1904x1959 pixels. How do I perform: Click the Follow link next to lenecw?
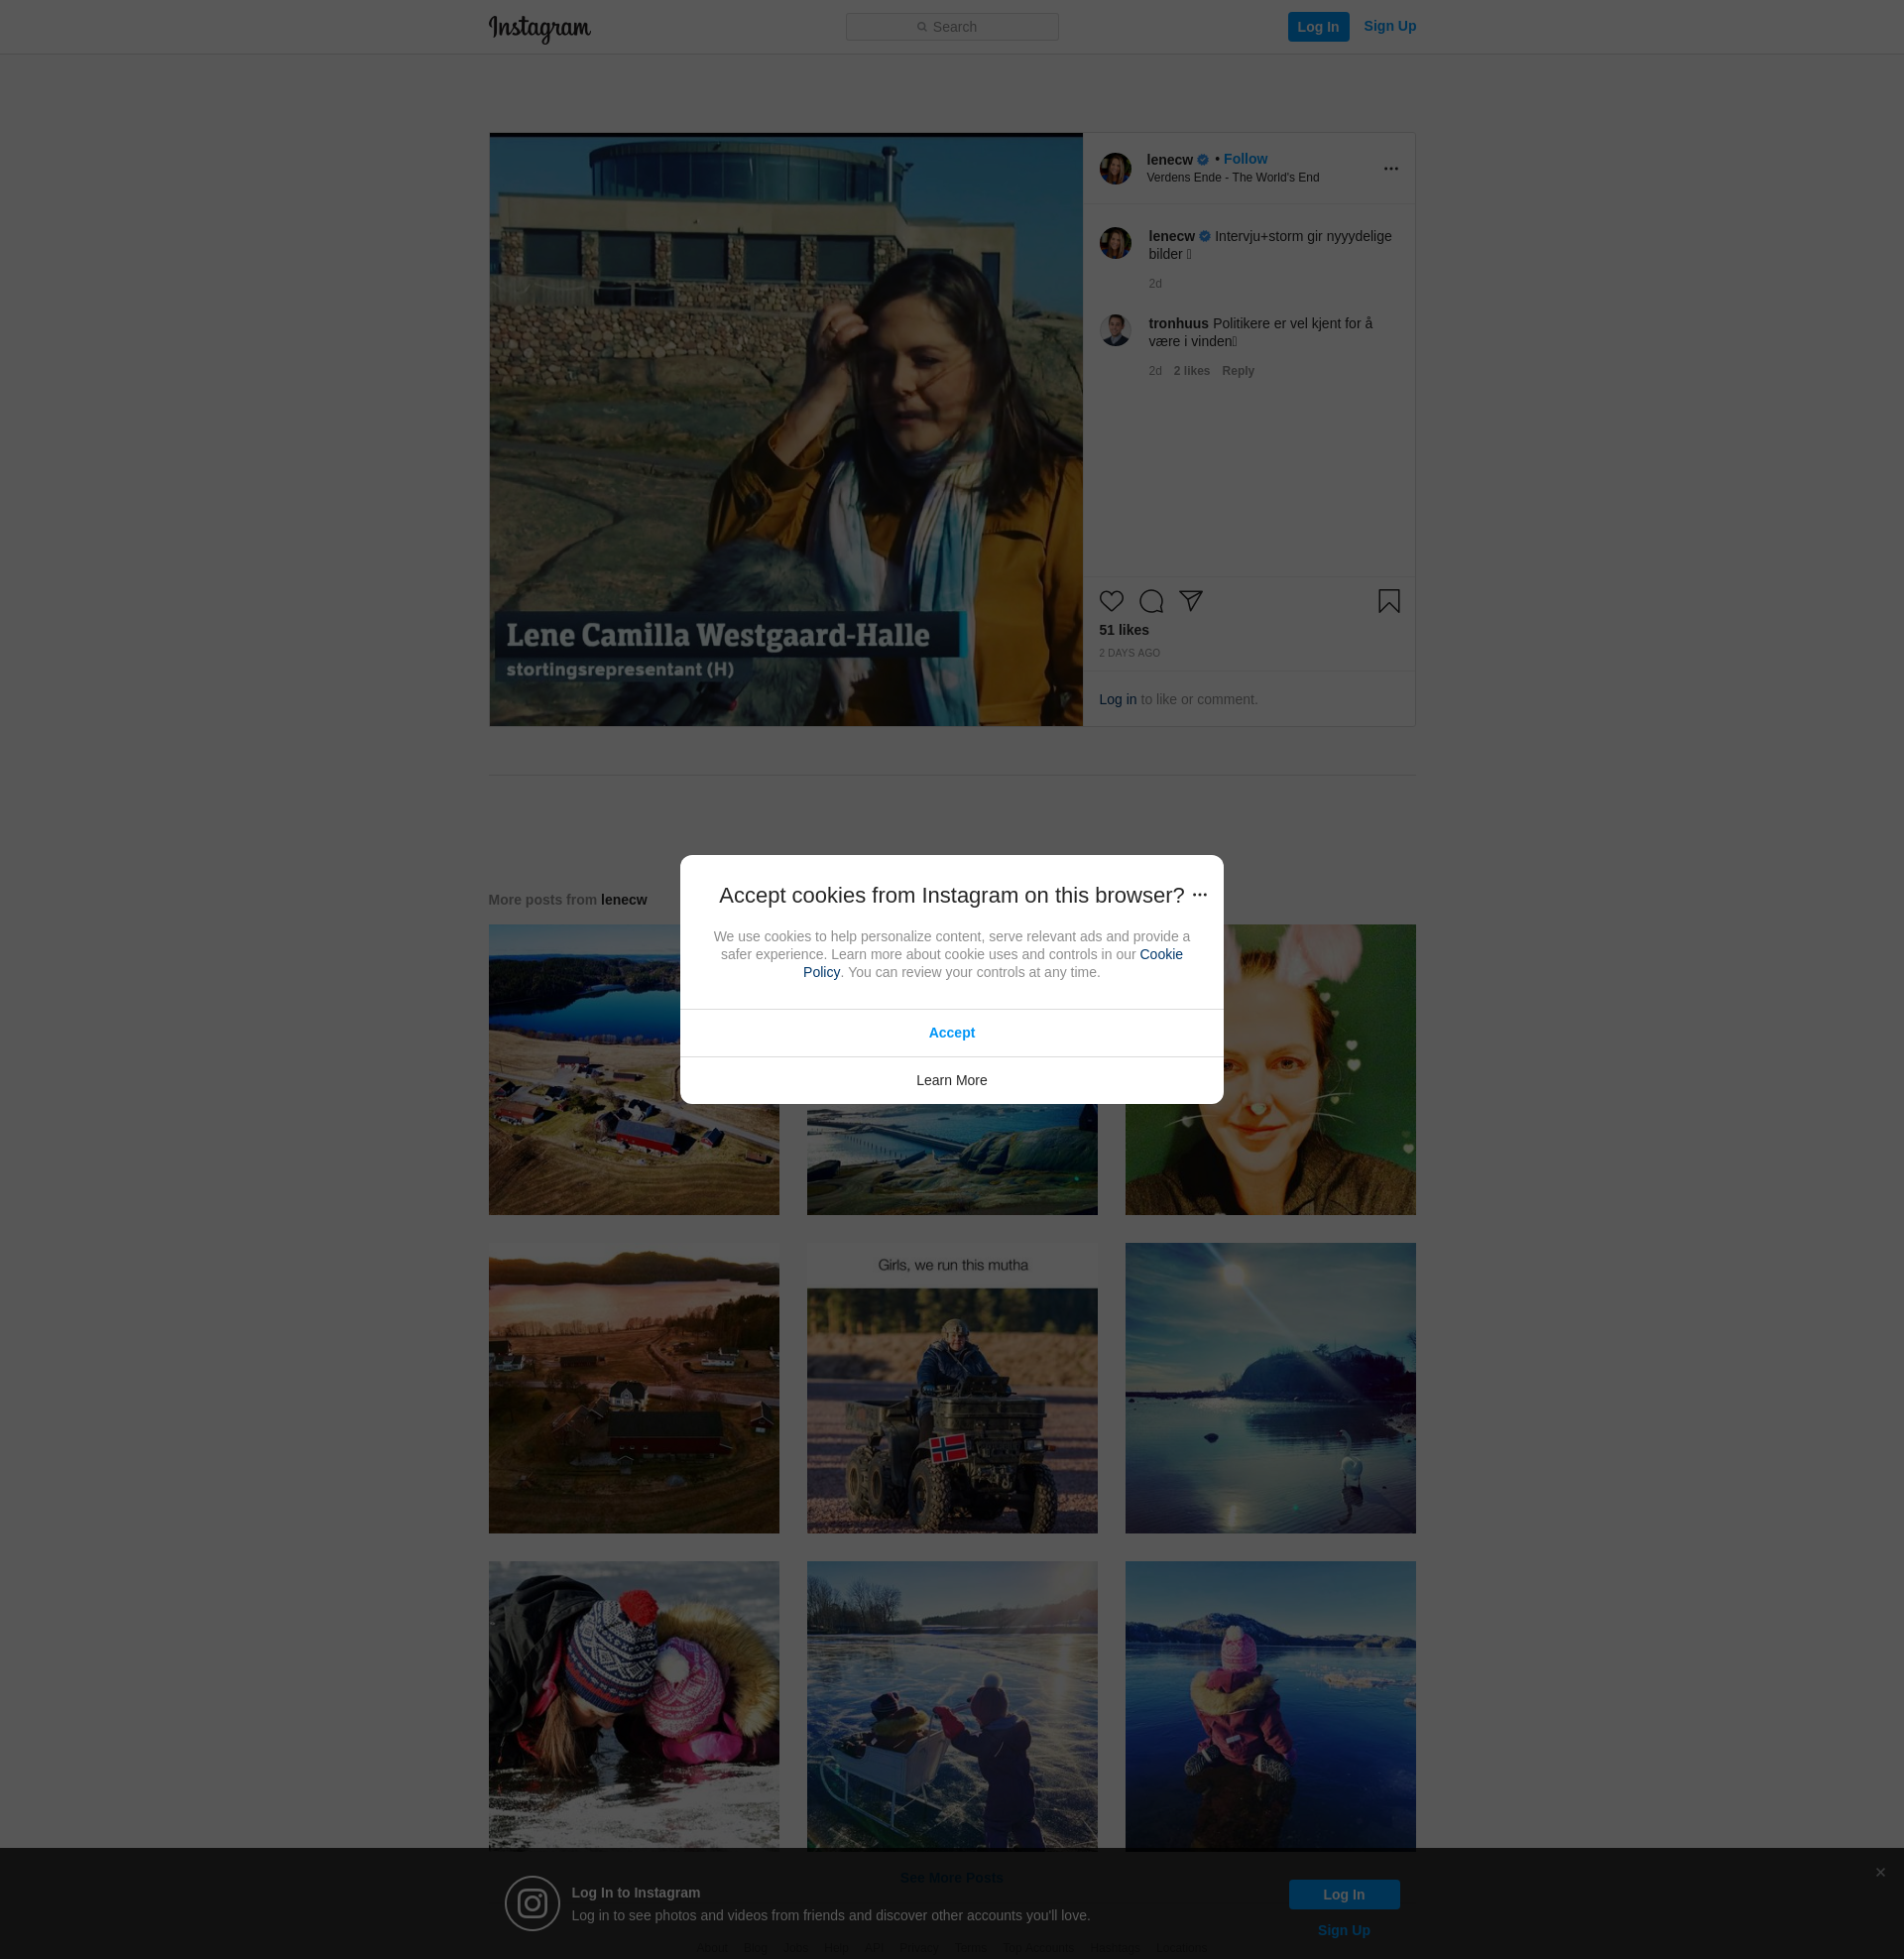tap(1245, 159)
